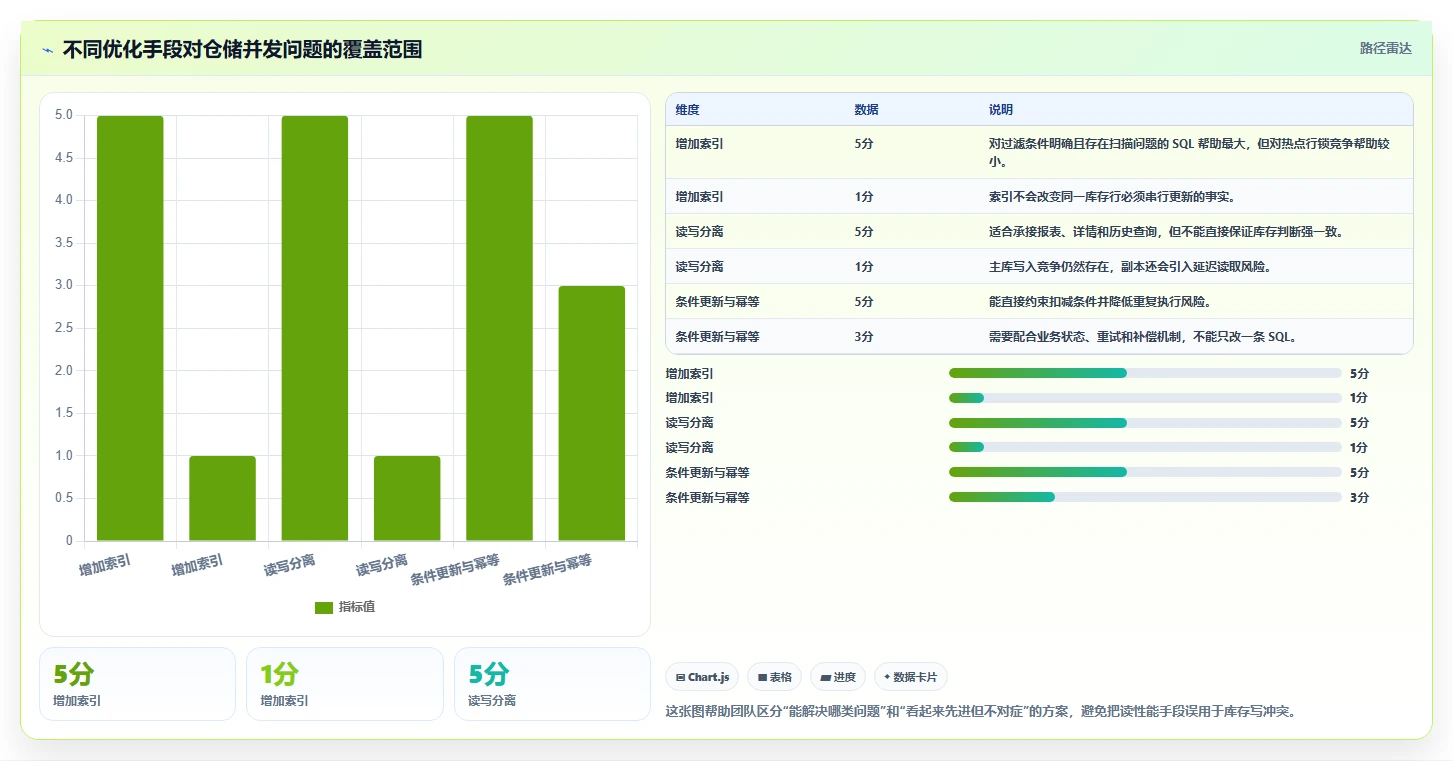Click the page title 不同优化手段对仓储并发问题的覆盖范围
1453x761 pixels.
coord(242,50)
